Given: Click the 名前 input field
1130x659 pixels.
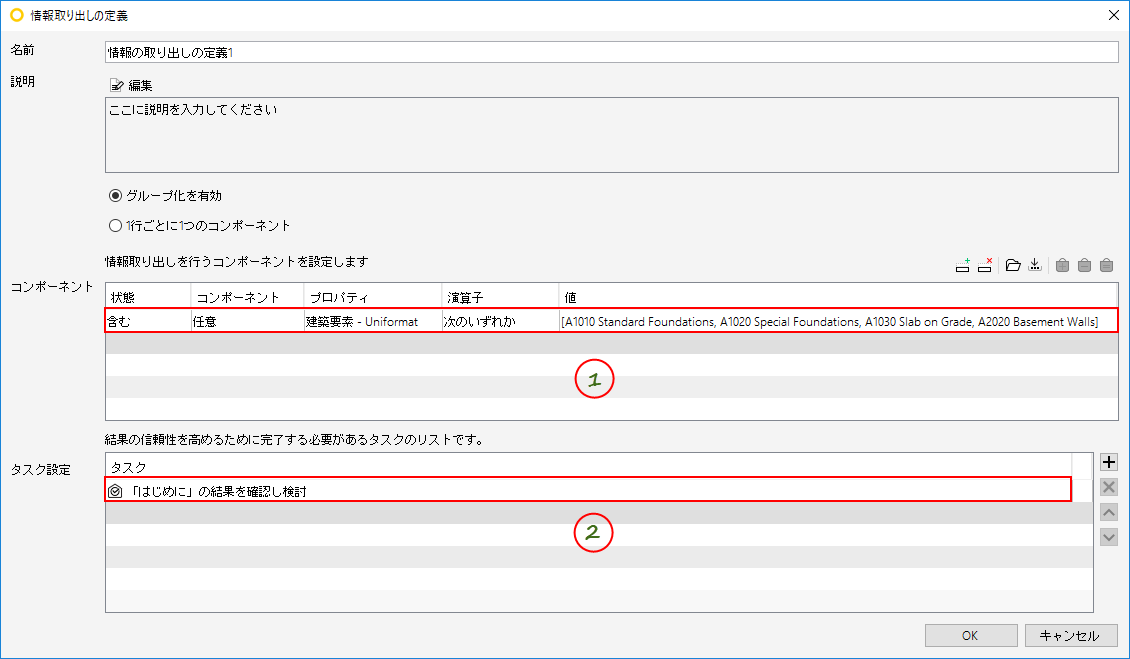Looking at the screenshot, I should coord(611,52).
